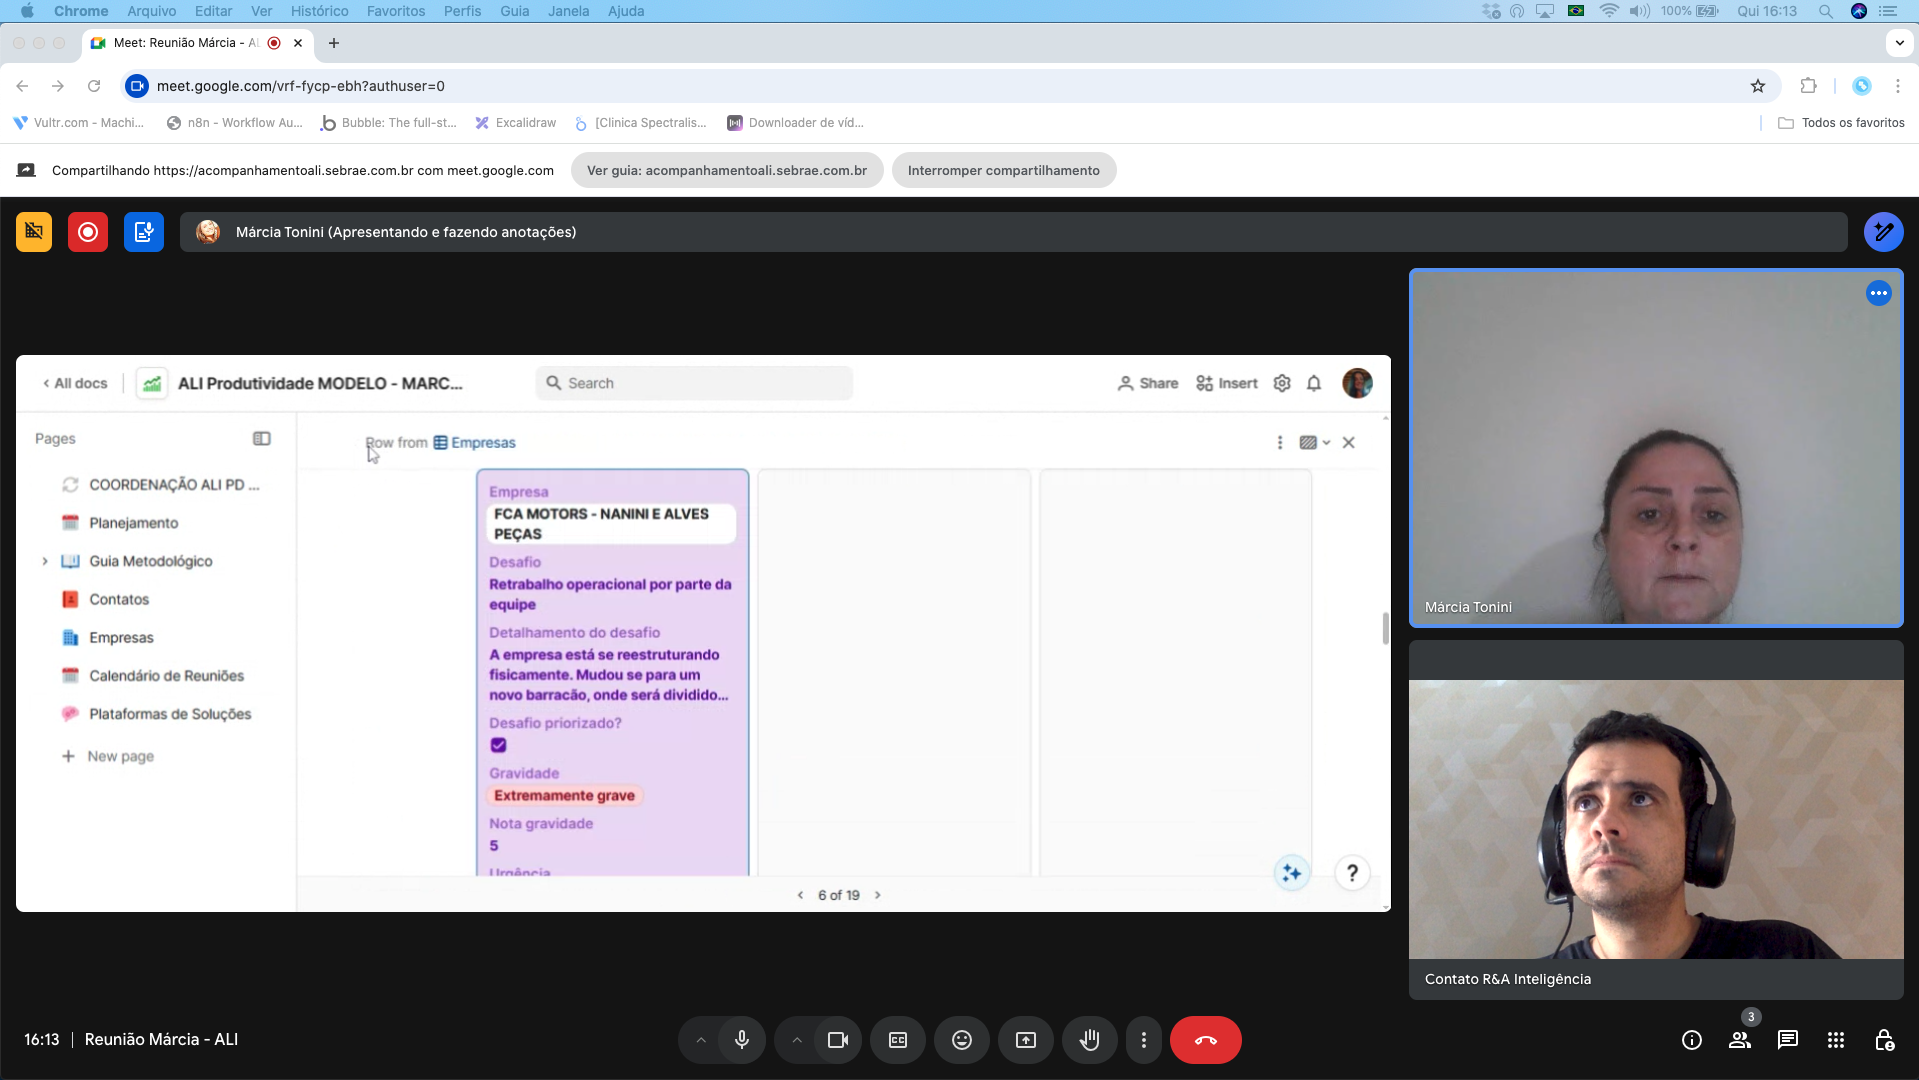Image resolution: width=1919 pixels, height=1080 pixels.
Task: Click the Coda doc vertical scrollbar
Action: pos(1385,629)
